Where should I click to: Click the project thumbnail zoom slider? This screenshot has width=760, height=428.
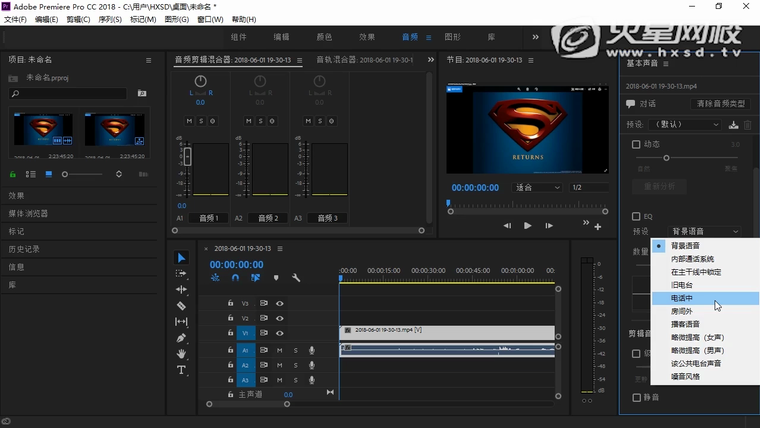(x=66, y=174)
